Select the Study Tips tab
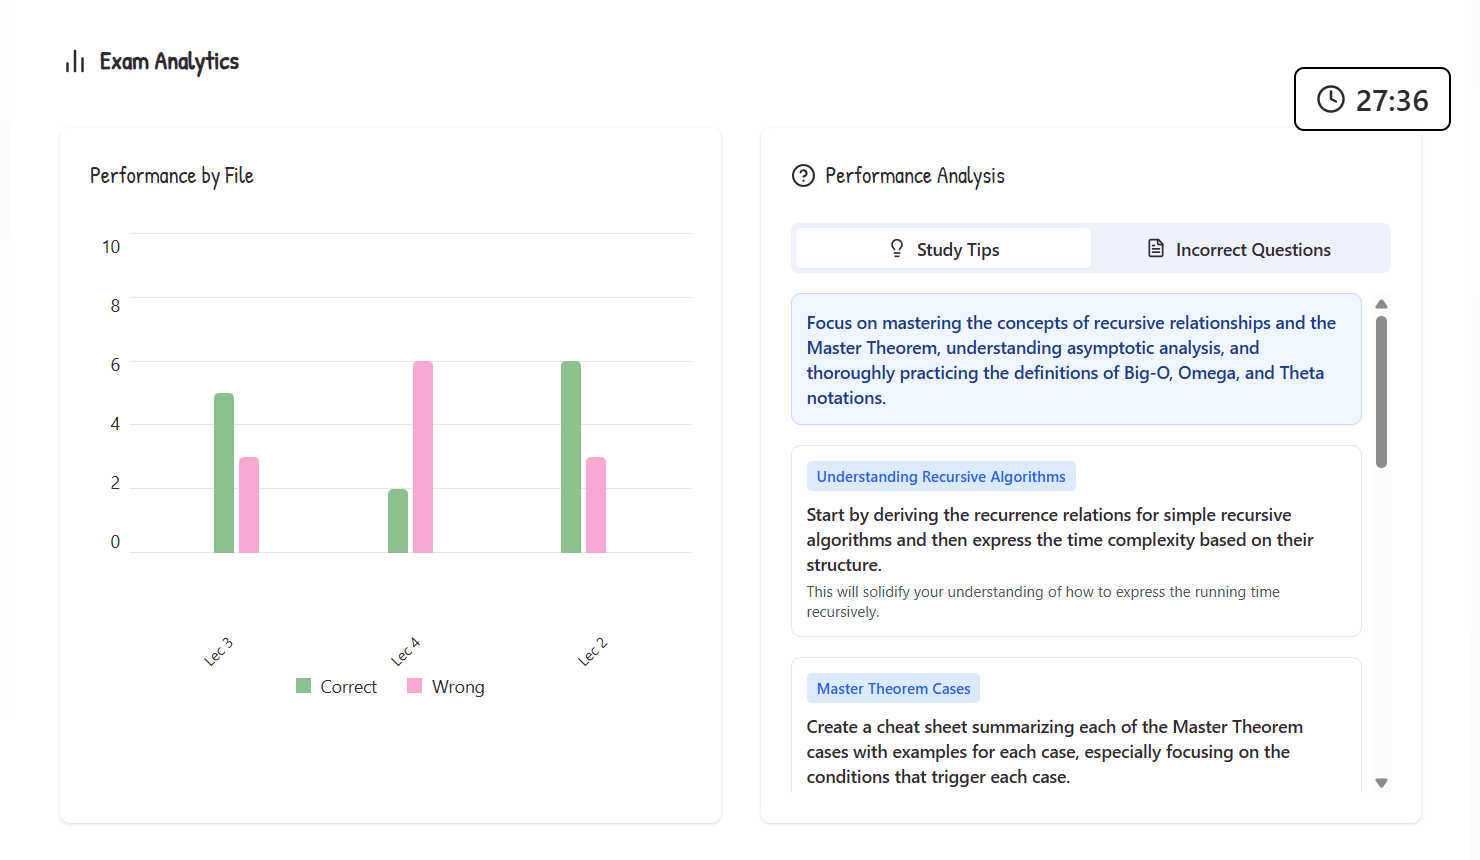This screenshot has width=1480, height=860. [x=943, y=249]
